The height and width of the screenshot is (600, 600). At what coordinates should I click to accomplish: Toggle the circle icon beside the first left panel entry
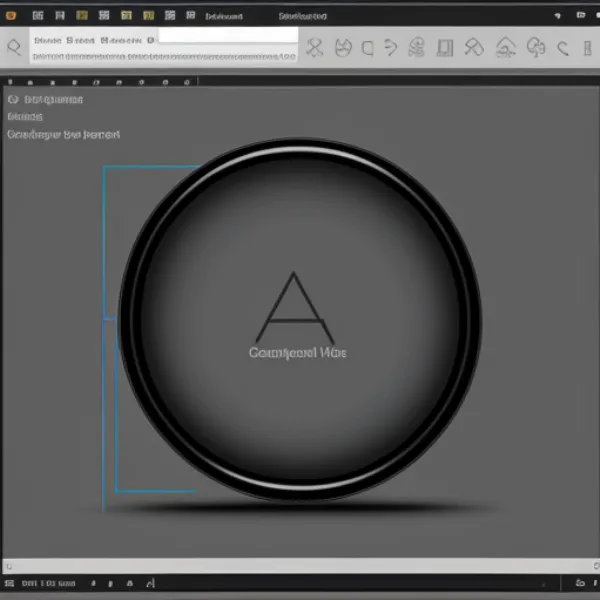click(12, 99)
